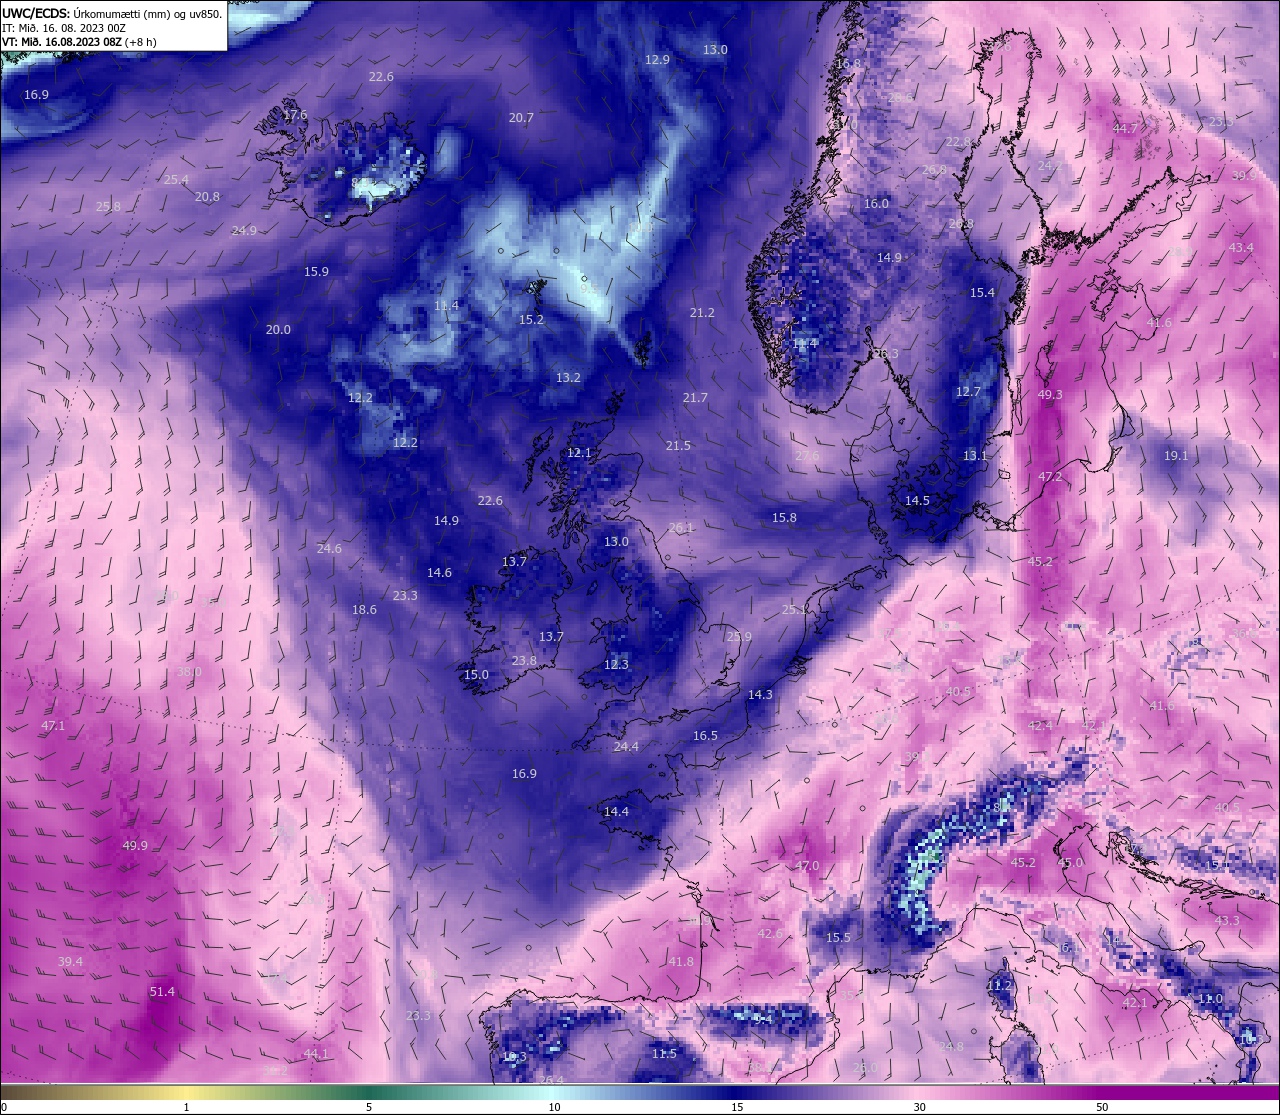Click the 16.0 value over Norway
This screenshot has width=1280, height=1115.
point(876,204)
